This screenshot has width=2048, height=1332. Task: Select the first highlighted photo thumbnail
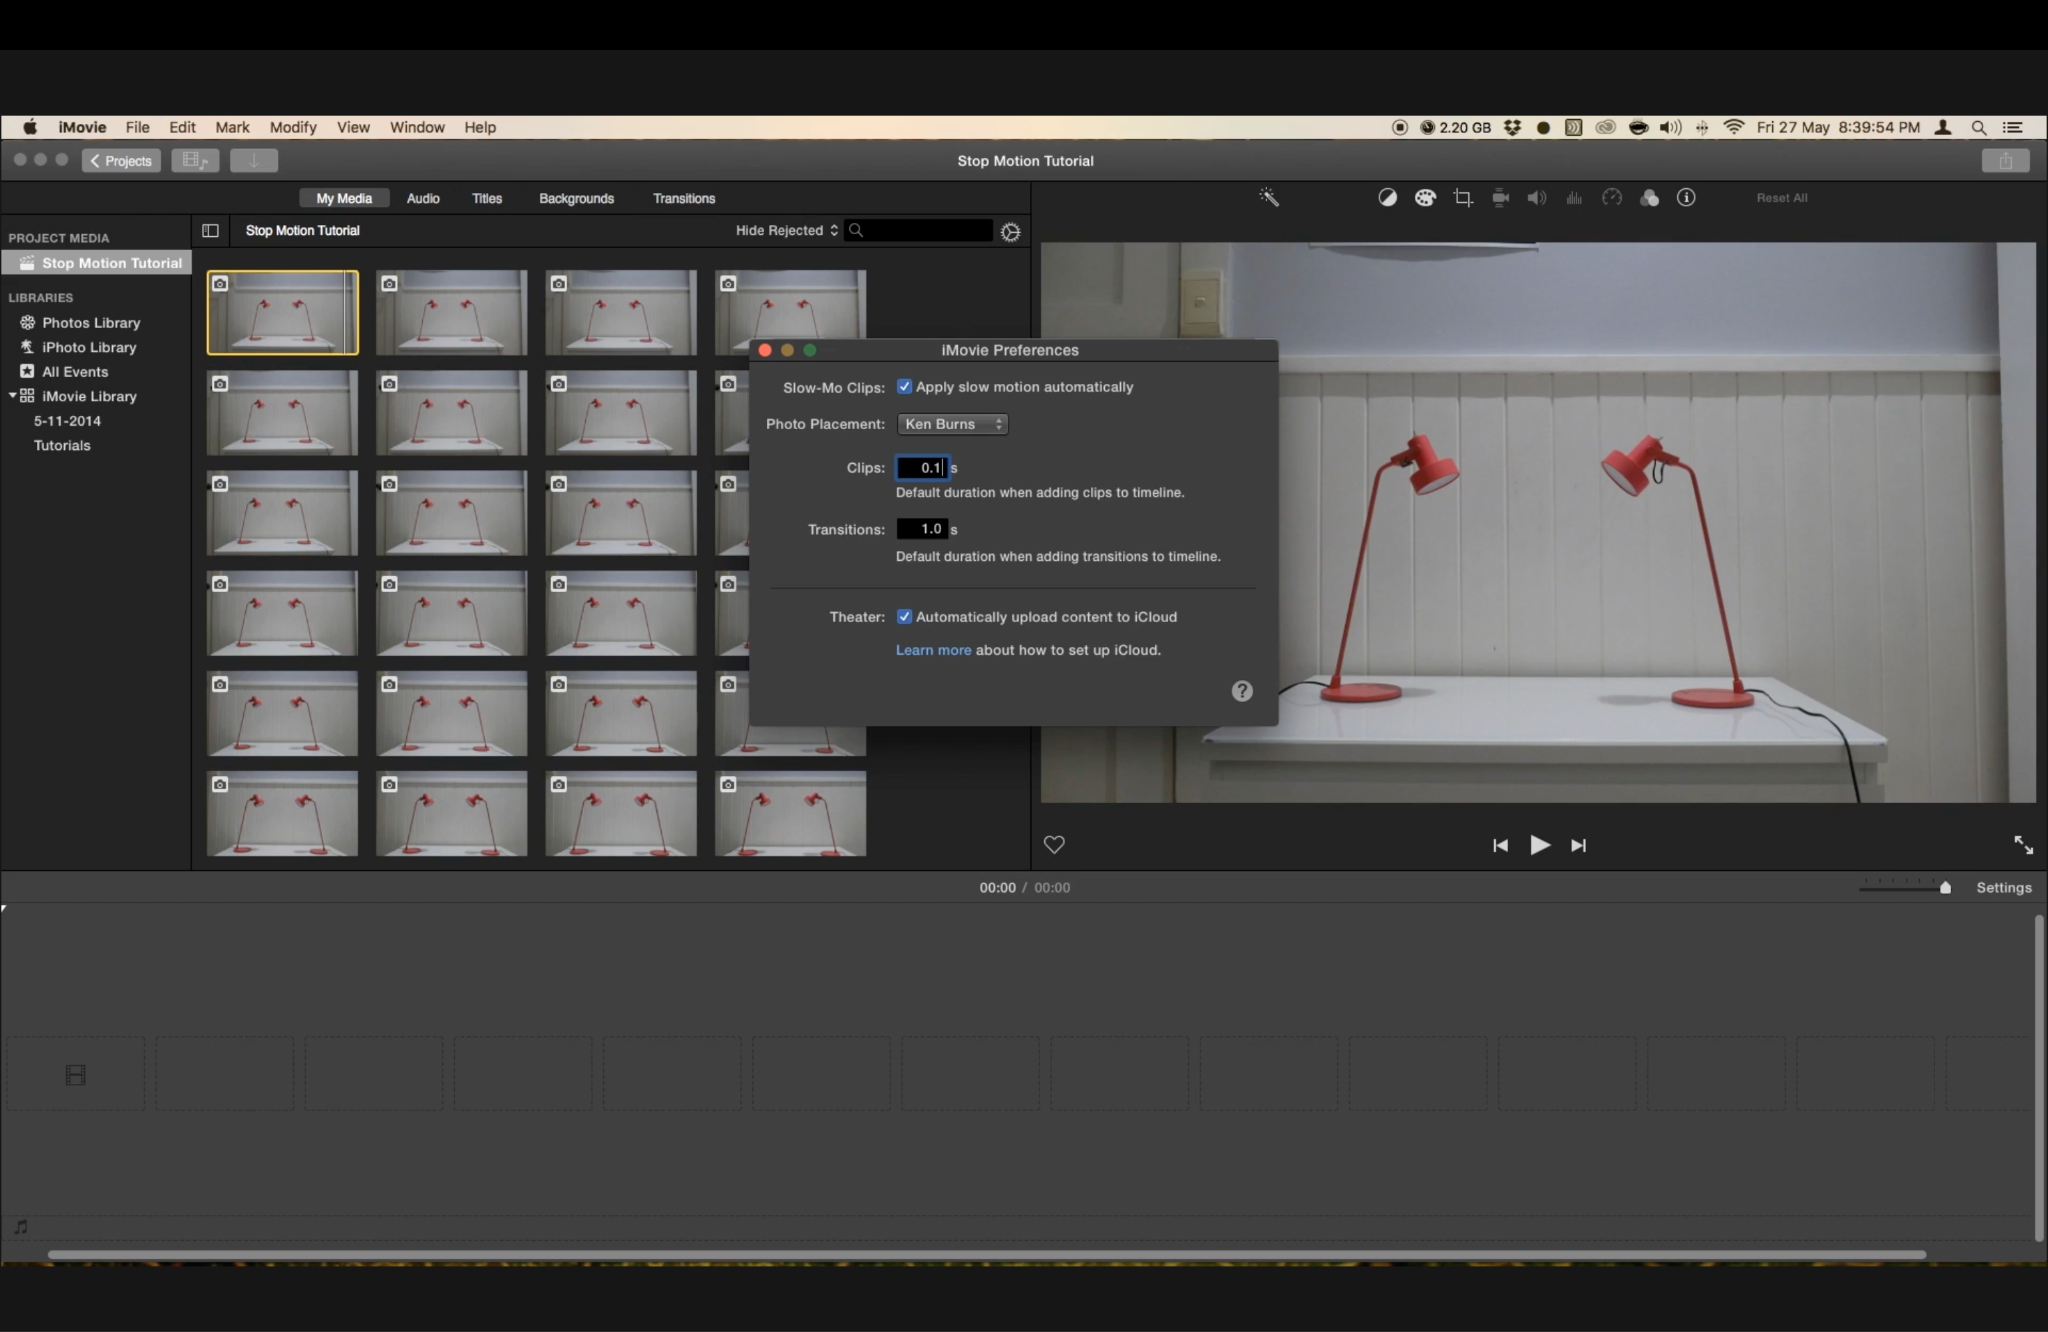282,312
